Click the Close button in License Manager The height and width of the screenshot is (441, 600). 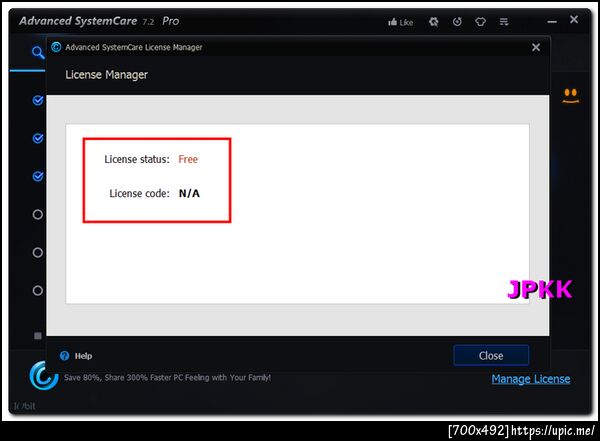(x=491, y=356)
